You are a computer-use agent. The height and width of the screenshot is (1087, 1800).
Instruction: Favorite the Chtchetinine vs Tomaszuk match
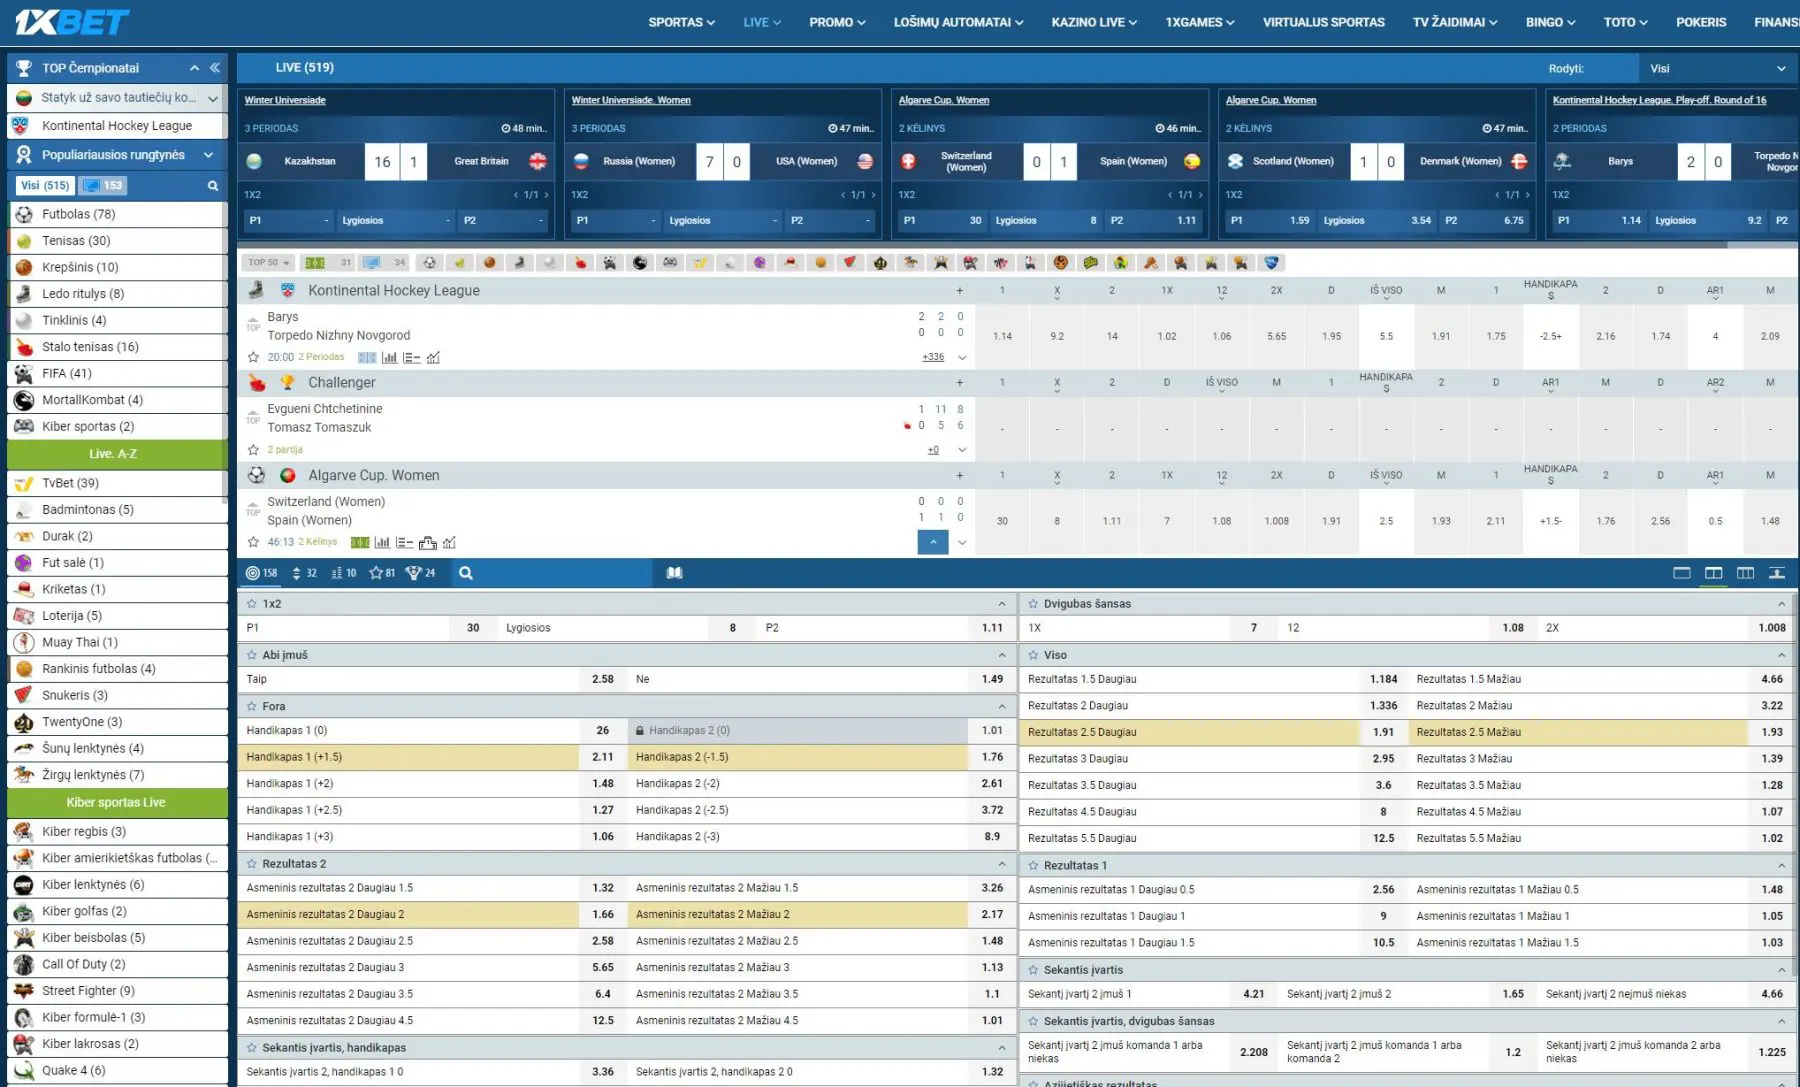(x=253, y=450)
